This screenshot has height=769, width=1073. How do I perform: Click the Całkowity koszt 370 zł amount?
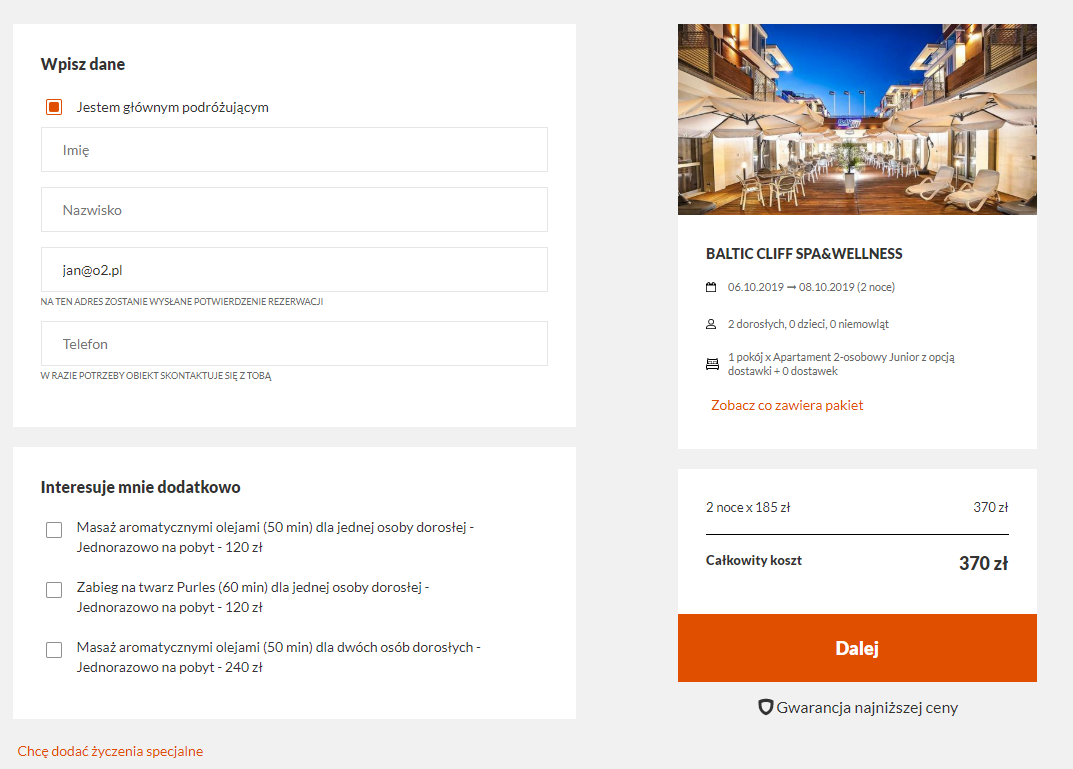coord(983,563)
